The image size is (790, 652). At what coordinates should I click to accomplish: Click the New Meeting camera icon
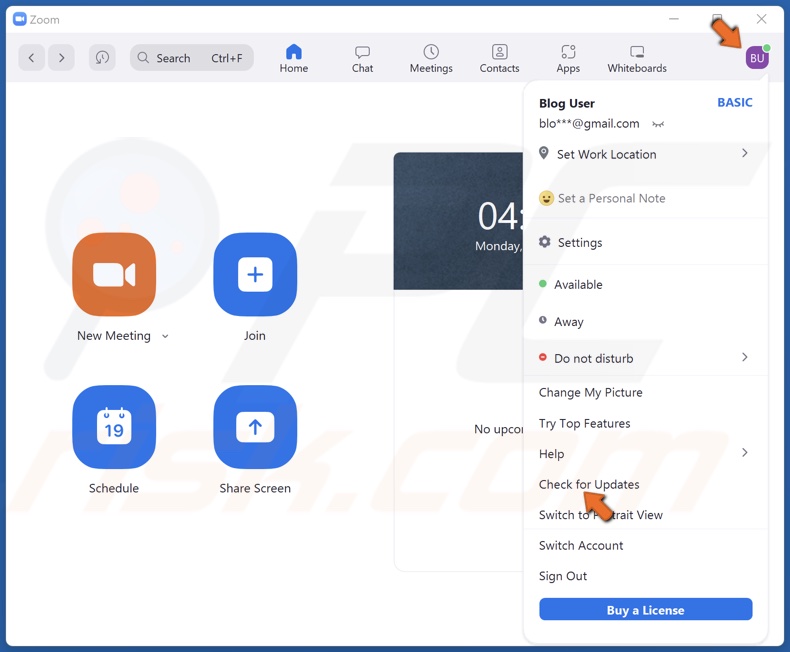[114, 274]
